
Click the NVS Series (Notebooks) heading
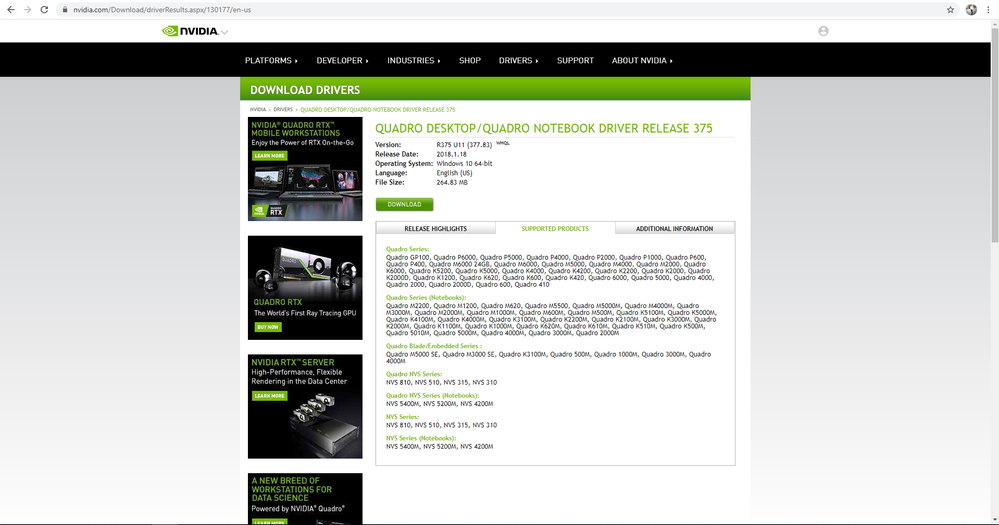click(x=420, y=438)
